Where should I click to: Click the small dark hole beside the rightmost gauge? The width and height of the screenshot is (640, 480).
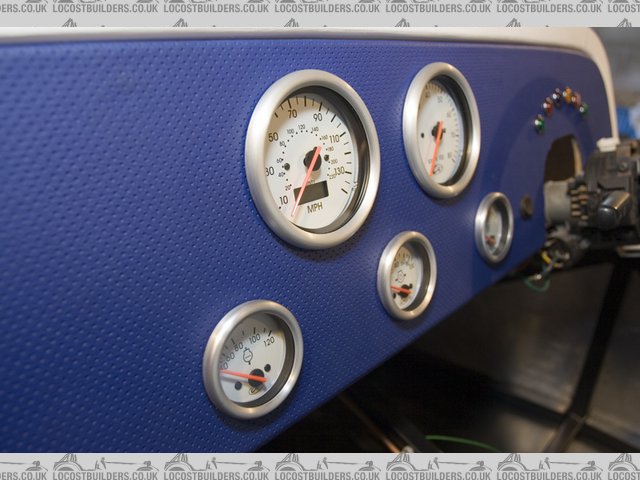[x=526, y=207]
